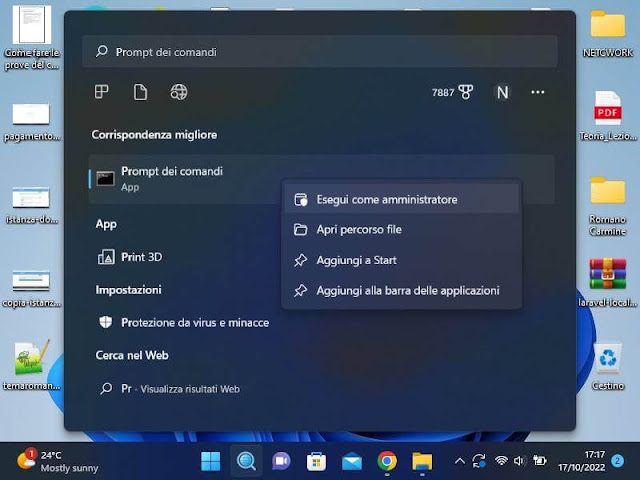
Task: Open the Wi-Fi network tray icon
Action: coord(501,461)
